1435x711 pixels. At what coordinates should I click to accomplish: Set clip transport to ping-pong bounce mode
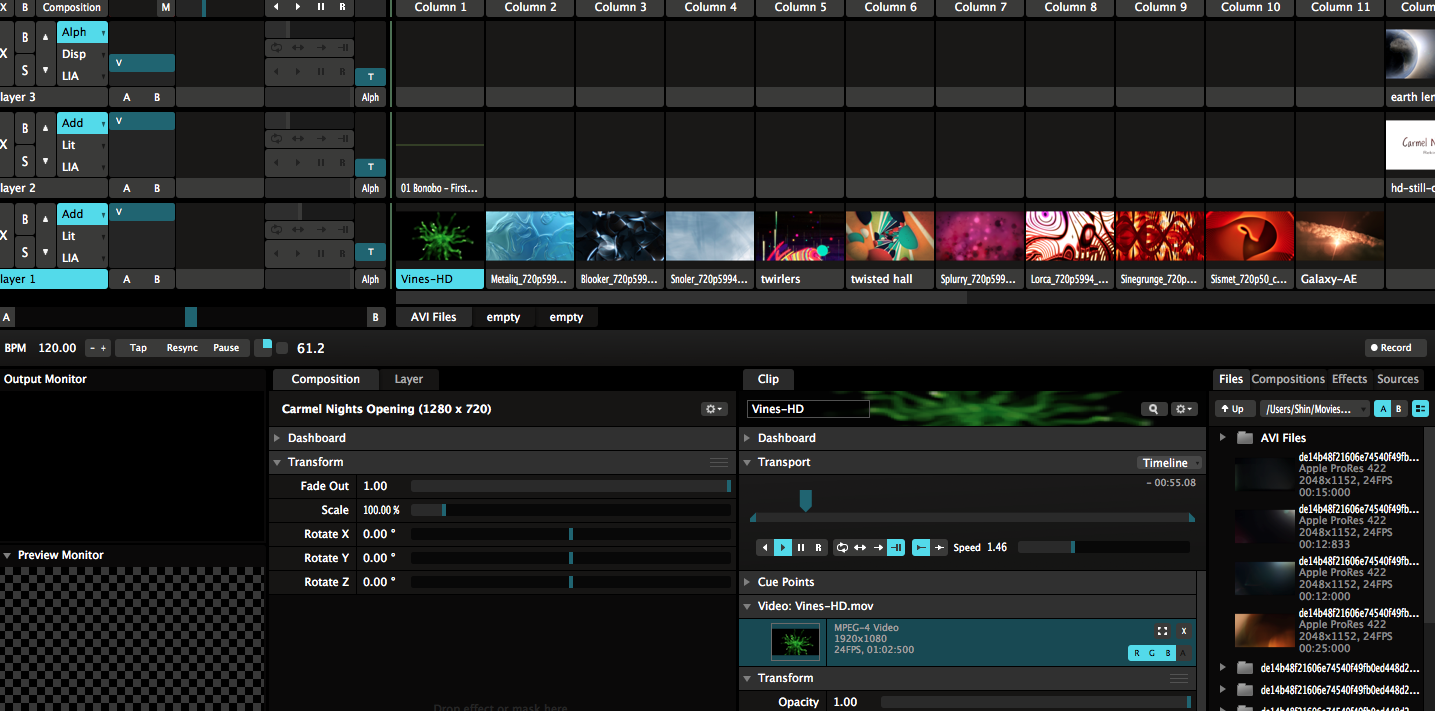pos(860,547)
